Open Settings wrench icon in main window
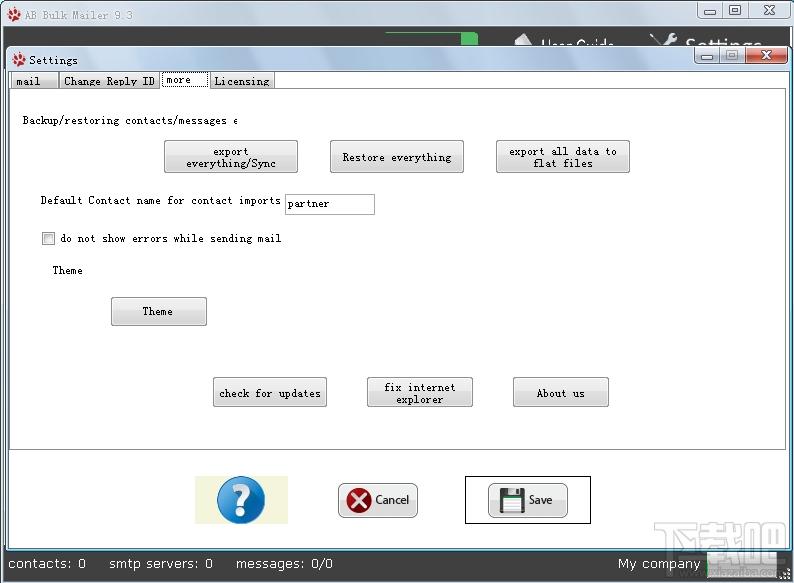Screen dimensions: 794x583 (x=663, y=40)
